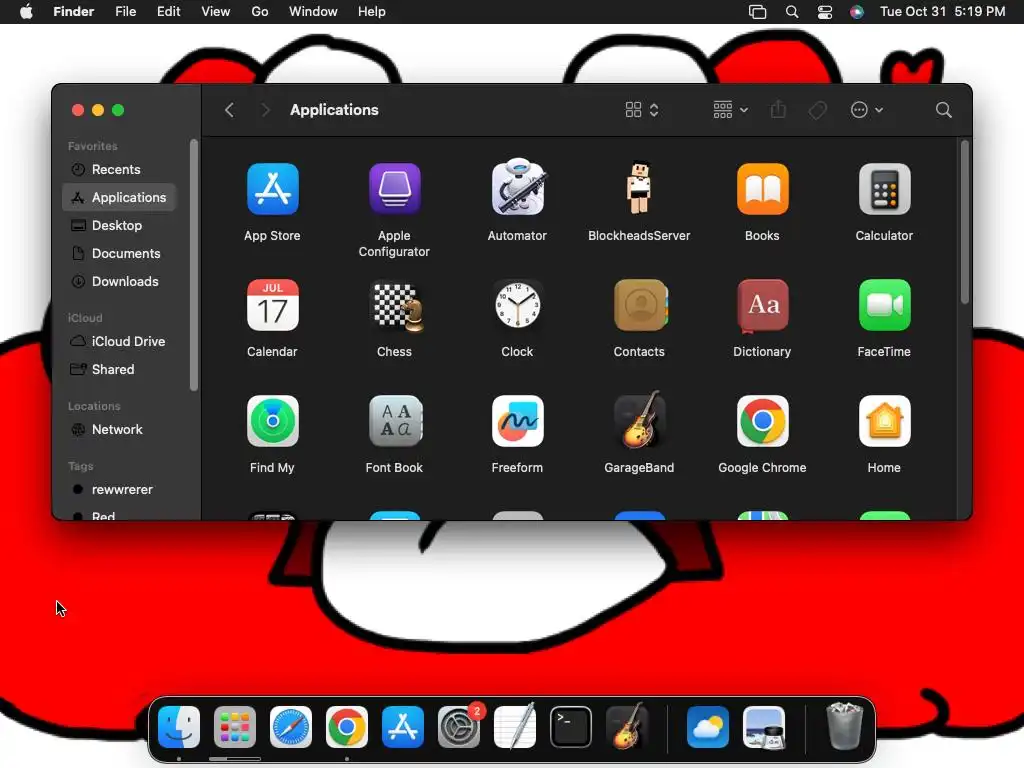Open the Apple menu

coord(26,12)
